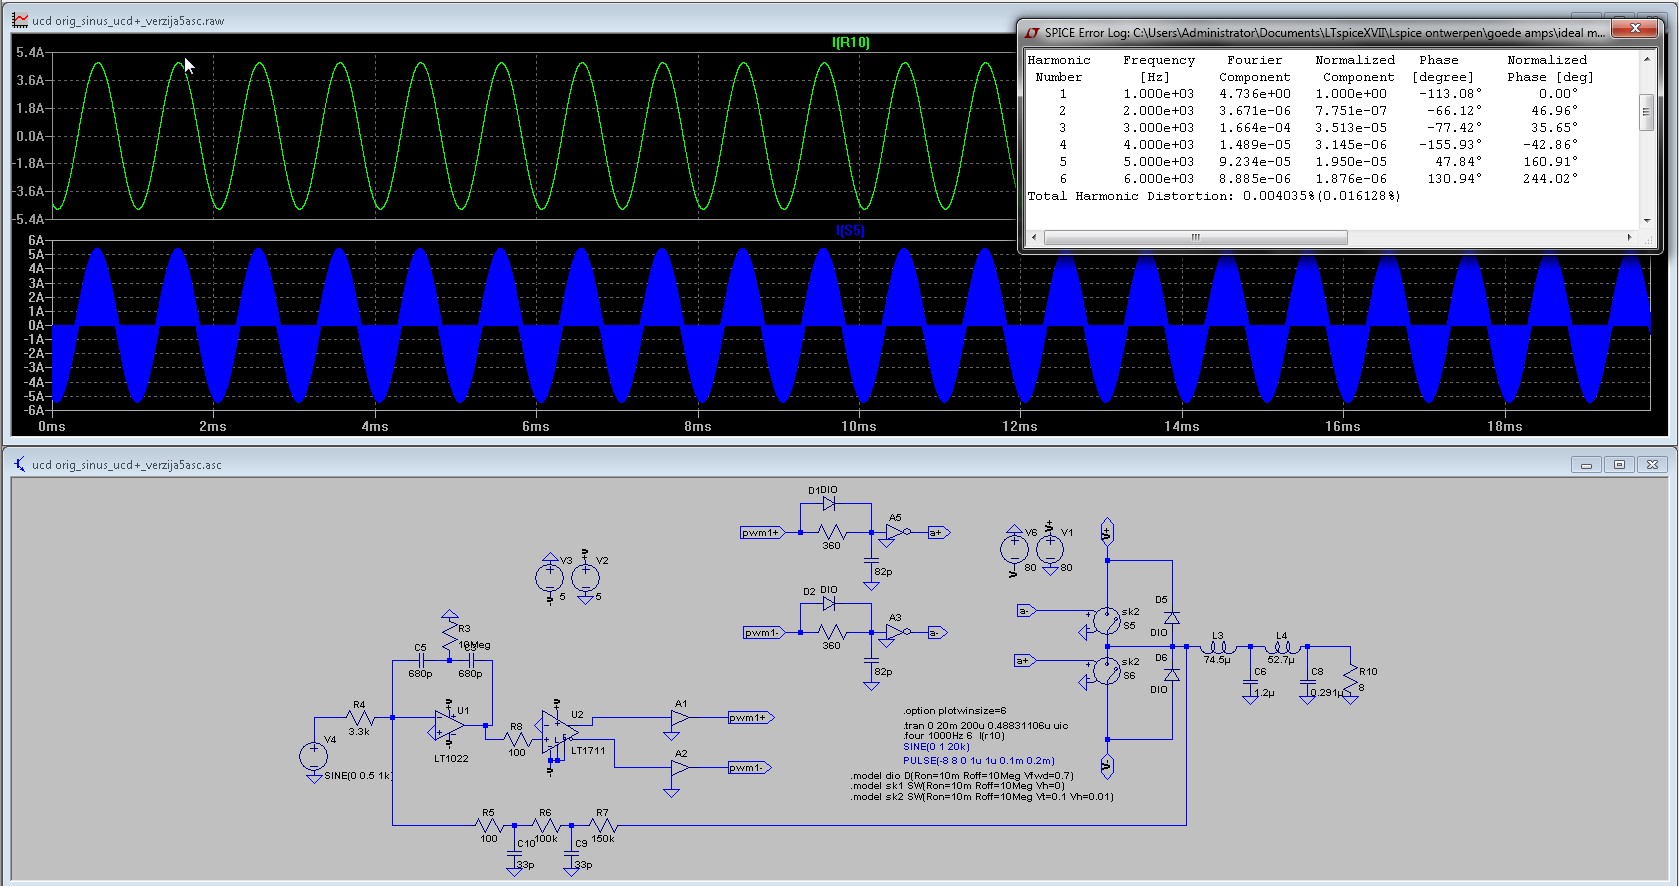This screenshot has height=886, width=1679.
Task: Select feedback resistor R5 100 ohm
Action: pyautogui.click(x=488, y=825)
